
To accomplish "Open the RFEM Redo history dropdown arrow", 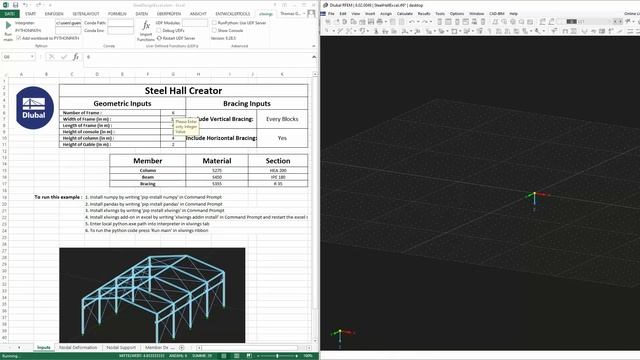I will pyautogui.click(x=431, y=22).
